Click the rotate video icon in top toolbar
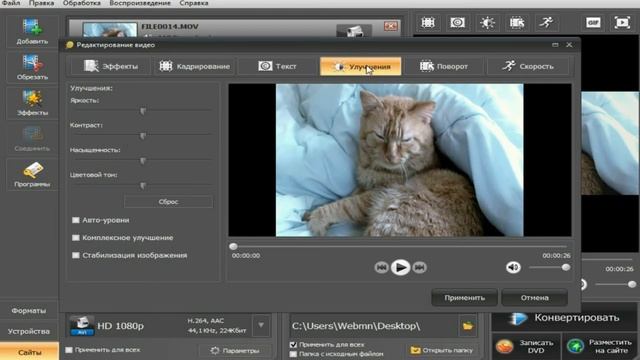The height and width of the screenshot is (360, 640). [517, 22]
